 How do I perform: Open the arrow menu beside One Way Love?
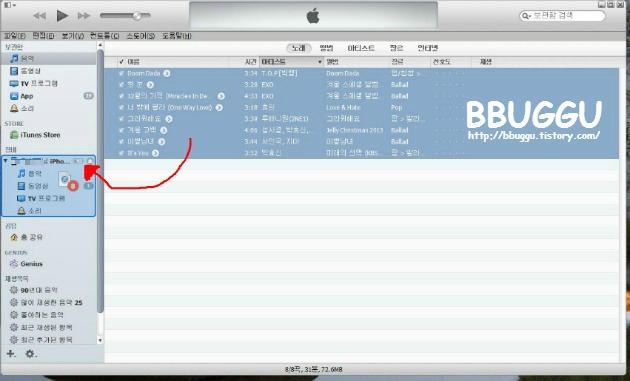[219, 108]
